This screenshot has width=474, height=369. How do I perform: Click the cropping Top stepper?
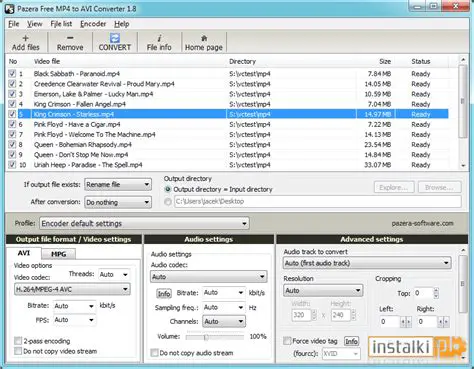(436, 293)
